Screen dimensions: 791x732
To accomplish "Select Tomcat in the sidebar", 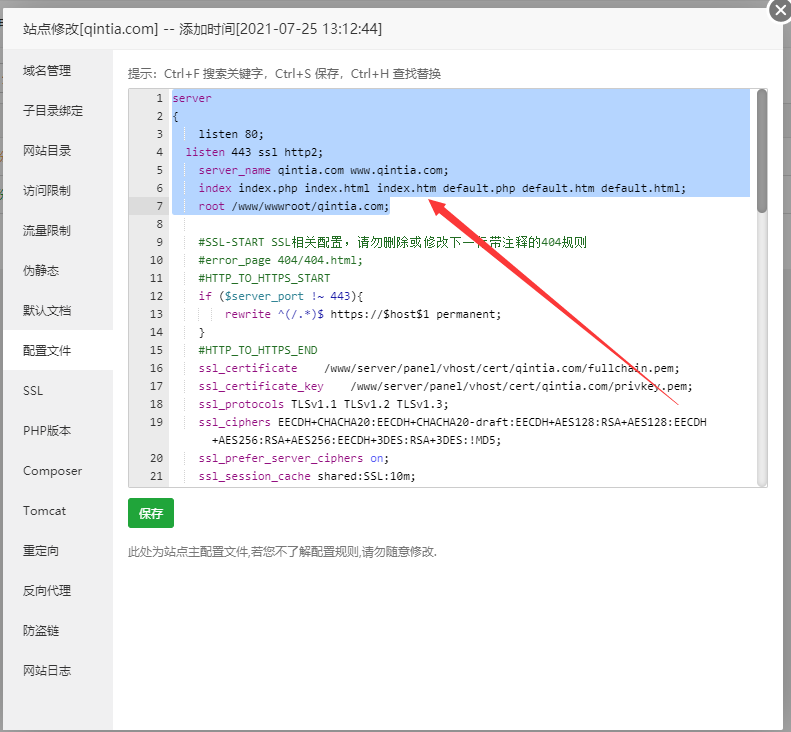I will pos(44,511).
